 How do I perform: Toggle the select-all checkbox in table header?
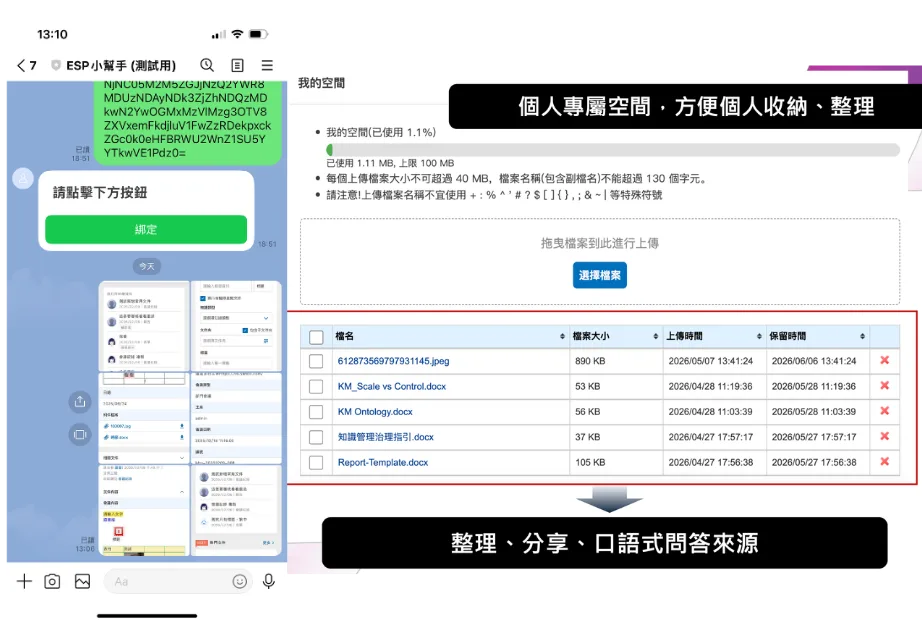(x=316, y=337)
